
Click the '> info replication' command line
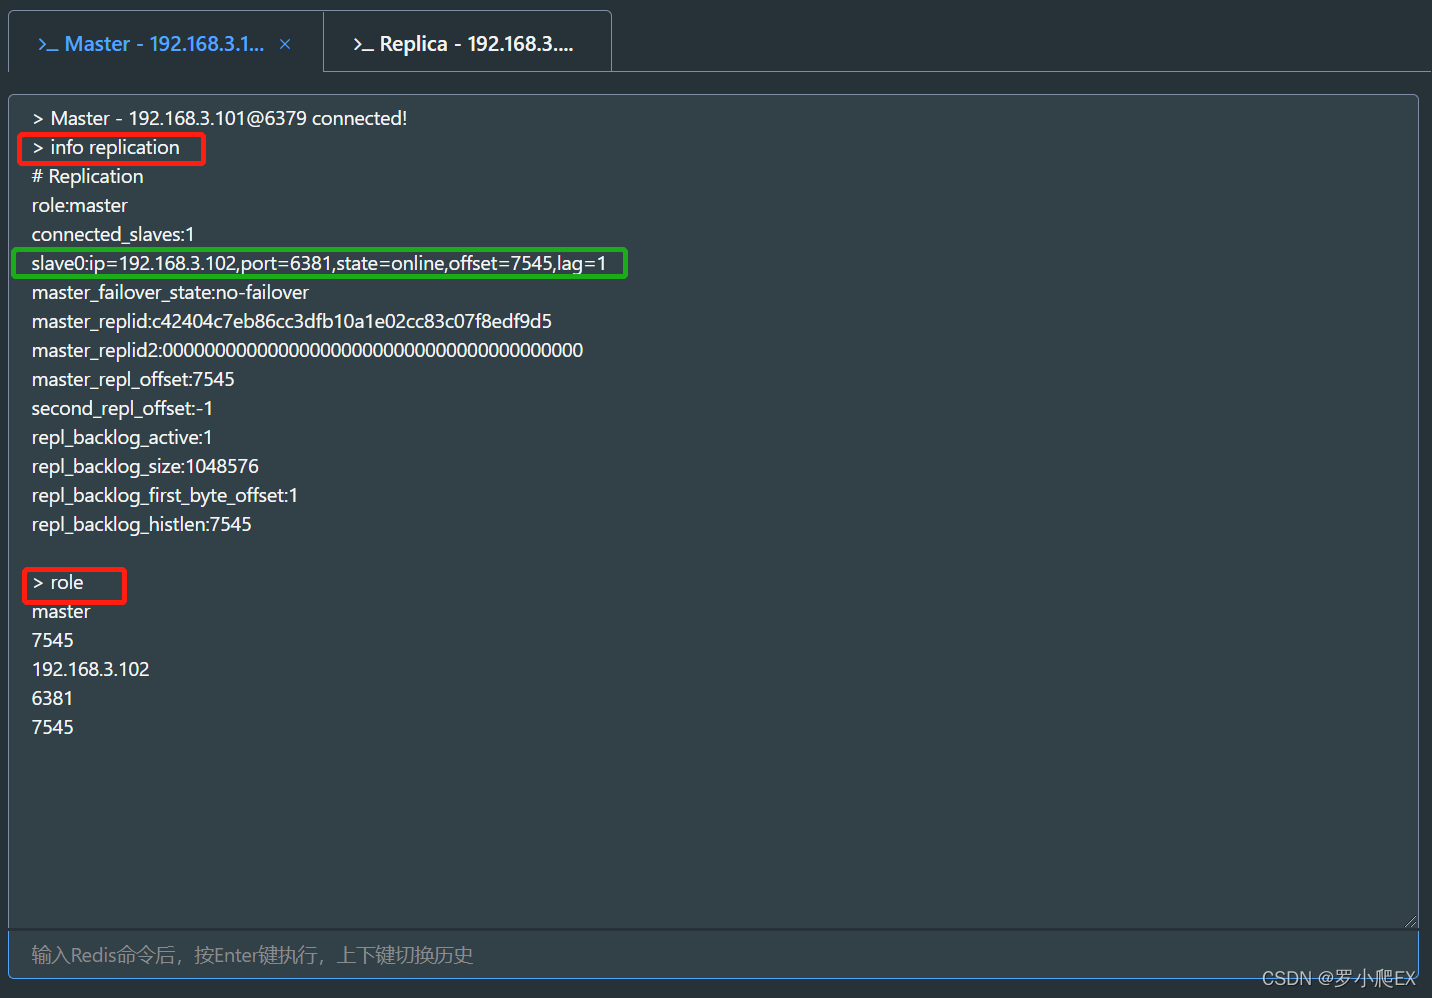click(x=106, y=147)
